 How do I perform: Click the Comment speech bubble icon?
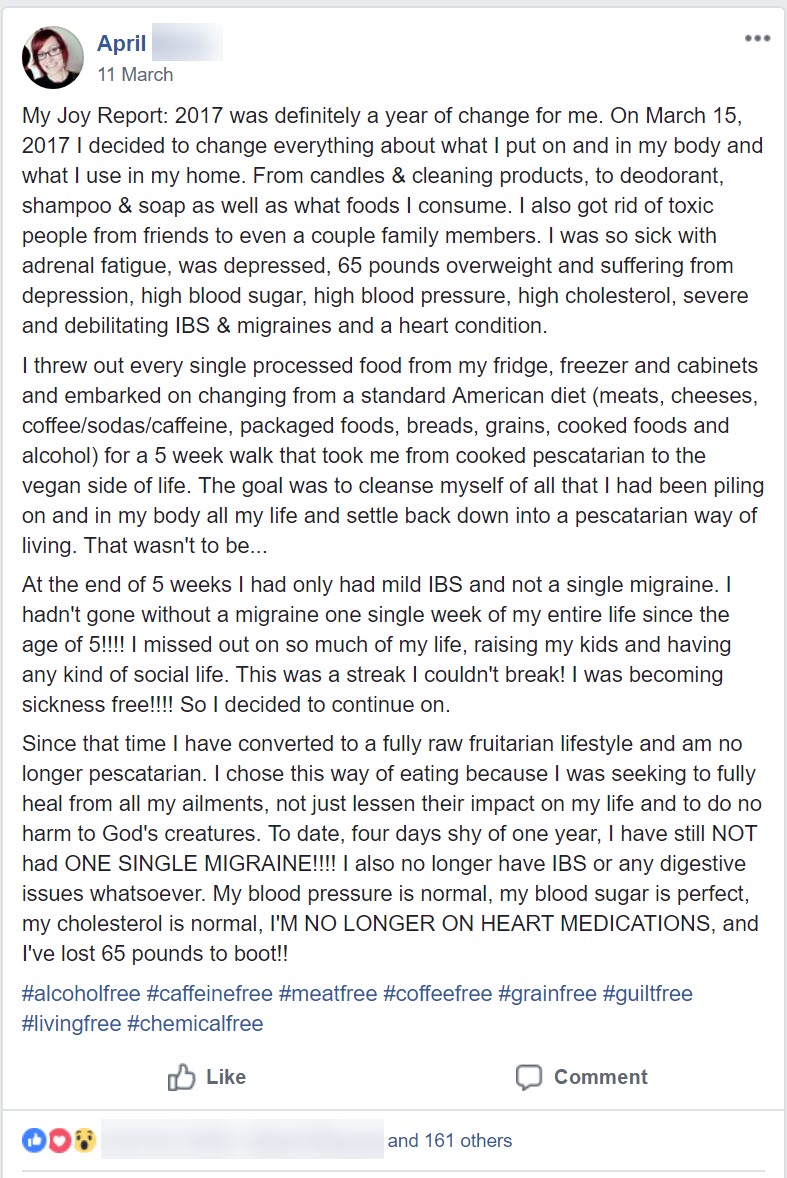click(528, 1077)
